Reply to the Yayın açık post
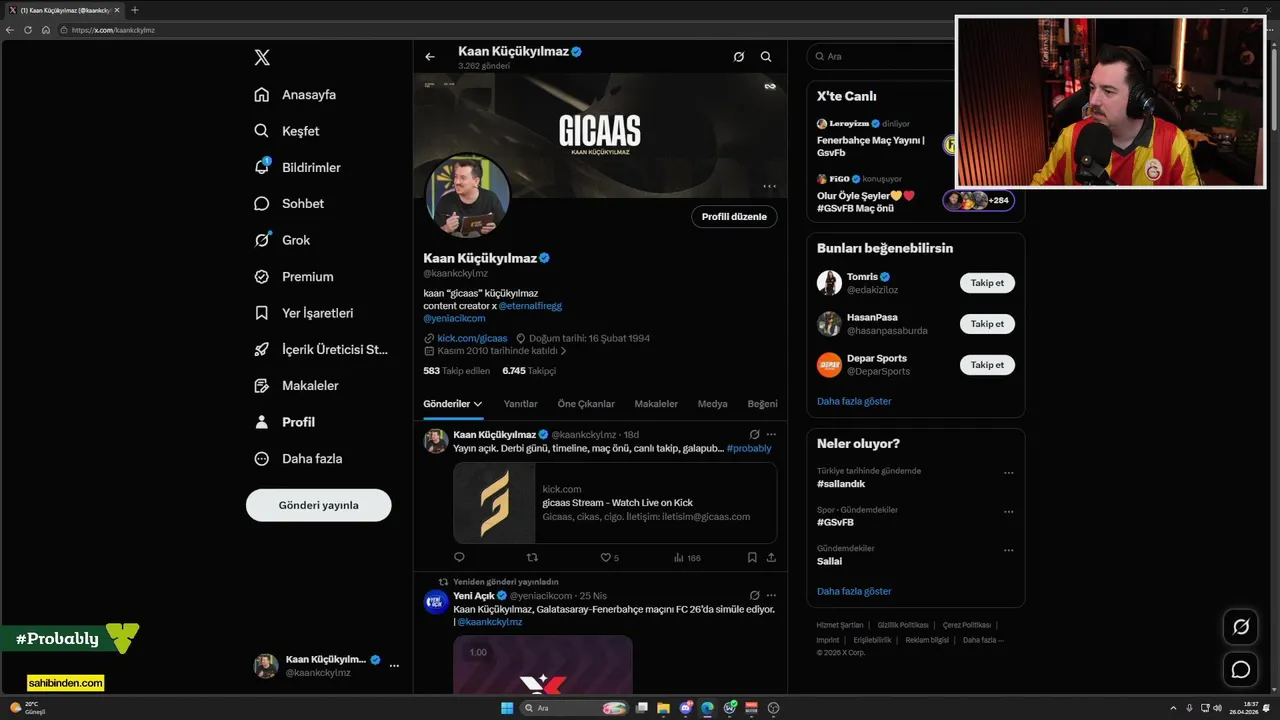Viewport: 1280px width, 720px height. [460, 557]
